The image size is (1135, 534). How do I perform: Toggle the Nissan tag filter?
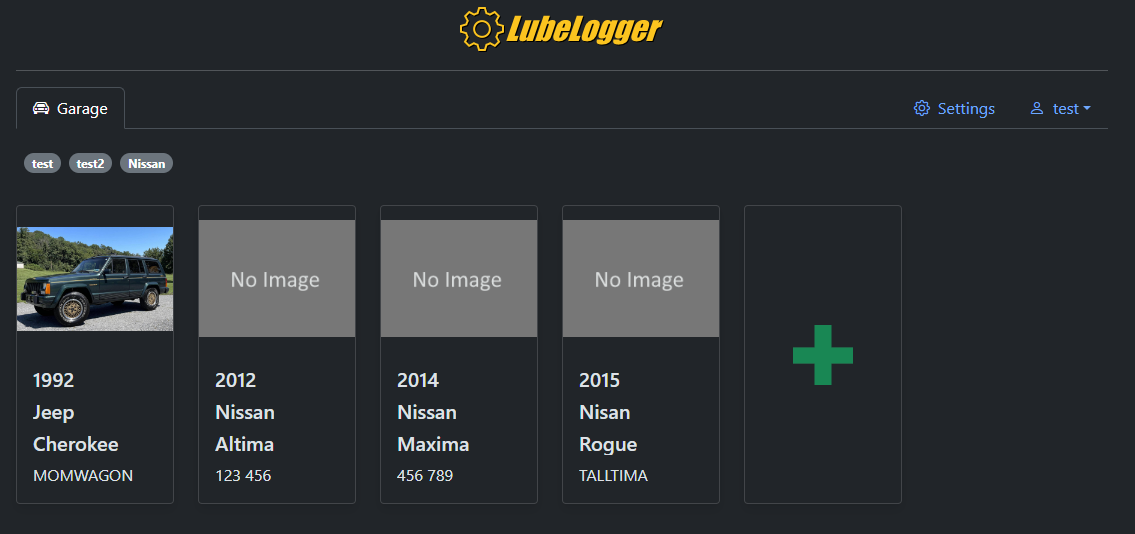click(146, 163)
